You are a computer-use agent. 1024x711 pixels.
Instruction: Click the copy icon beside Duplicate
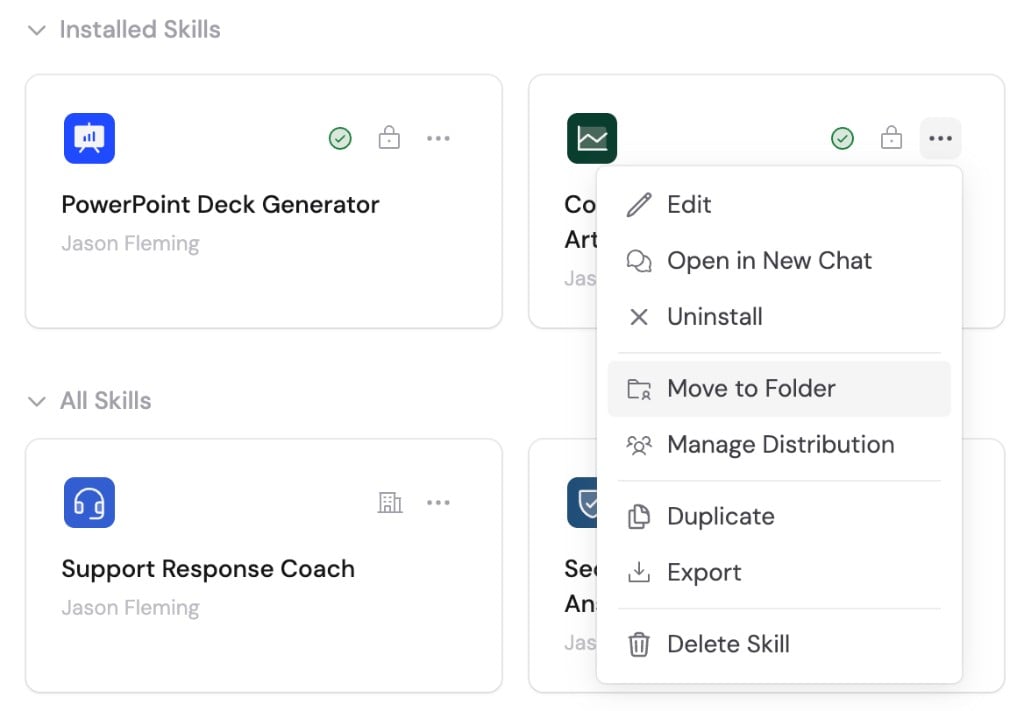click(x=639, y=517)
